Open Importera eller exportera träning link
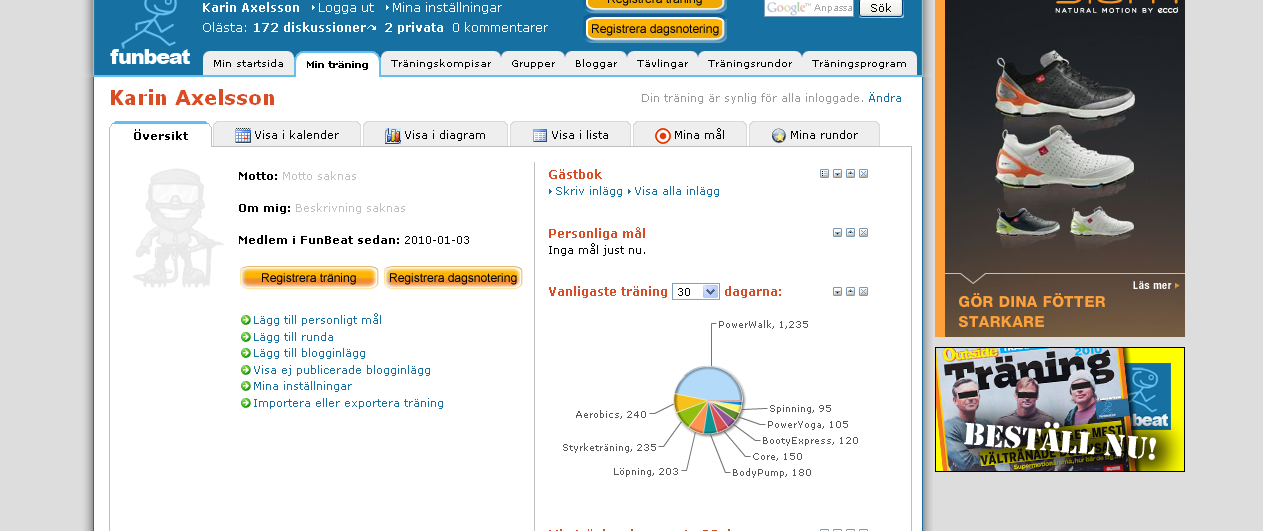 (x=348, y=403)
